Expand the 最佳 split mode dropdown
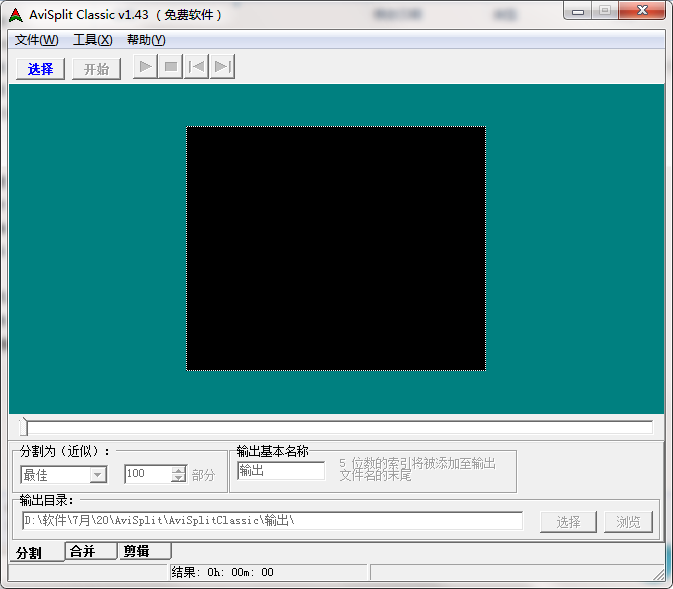673x589 pixels. pyautogui.click(x=98, y=475)
